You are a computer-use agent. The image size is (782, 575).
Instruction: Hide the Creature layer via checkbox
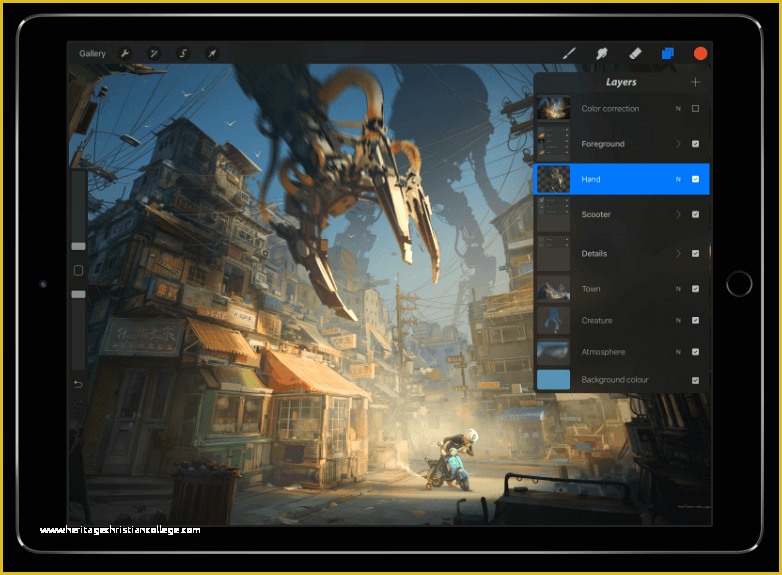695,320
